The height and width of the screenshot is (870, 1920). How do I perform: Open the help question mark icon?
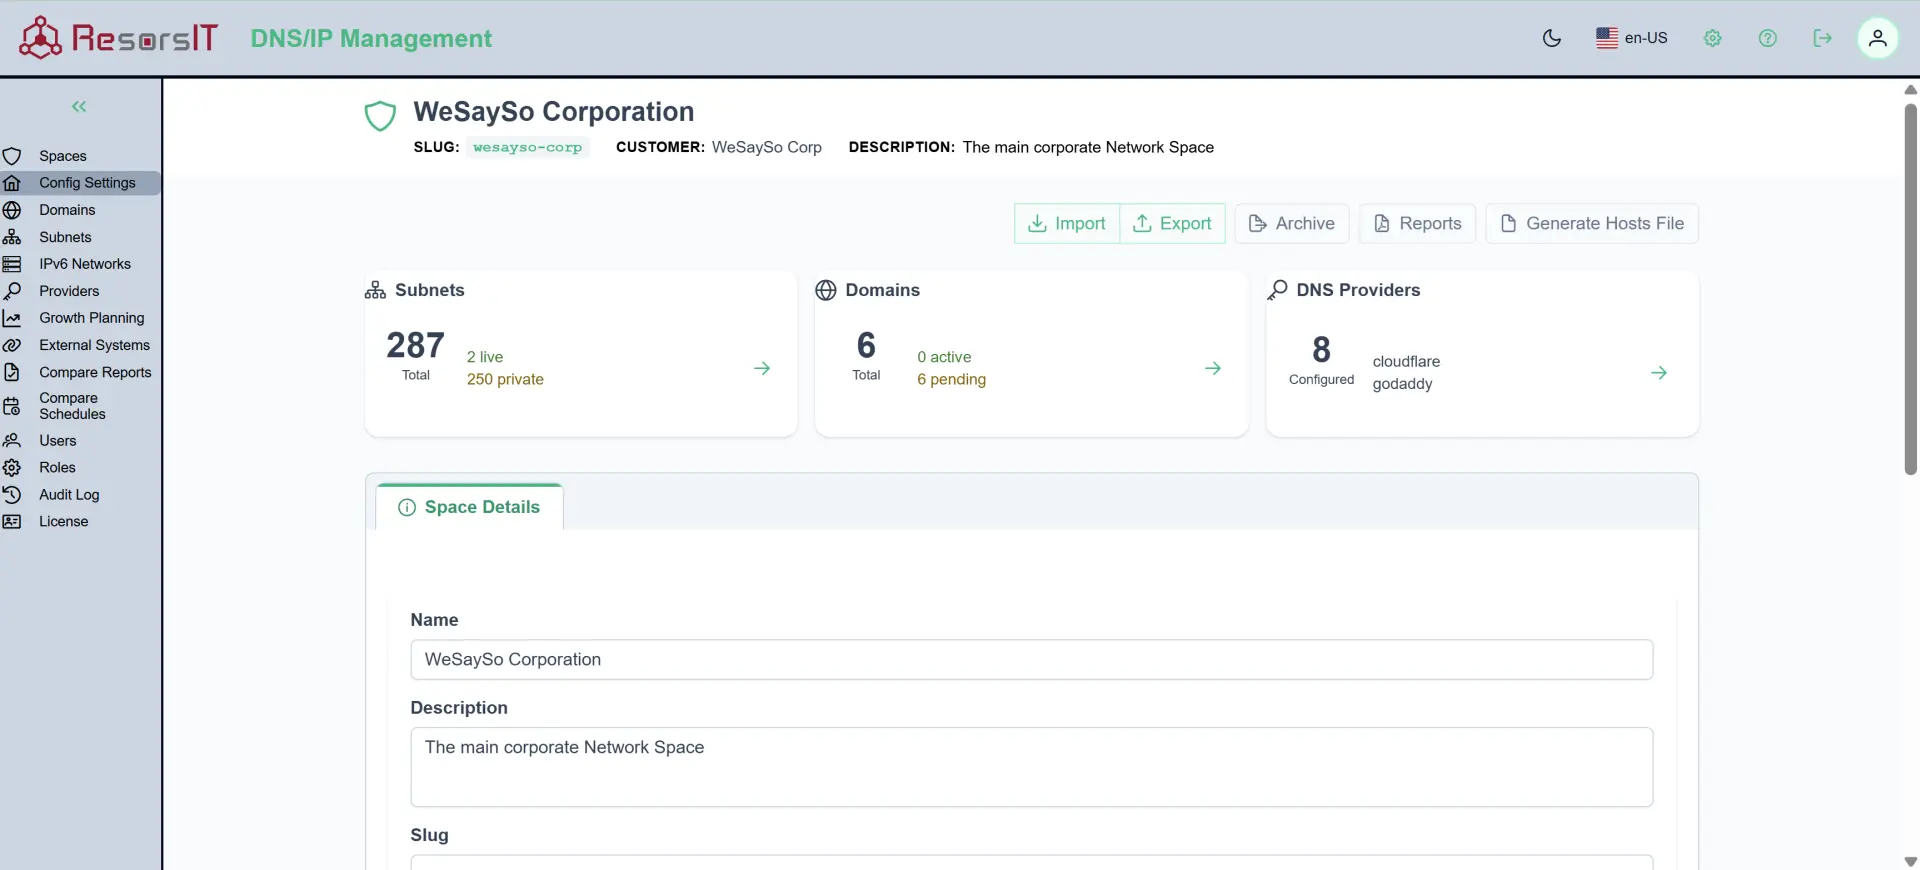click(1768, 38)
